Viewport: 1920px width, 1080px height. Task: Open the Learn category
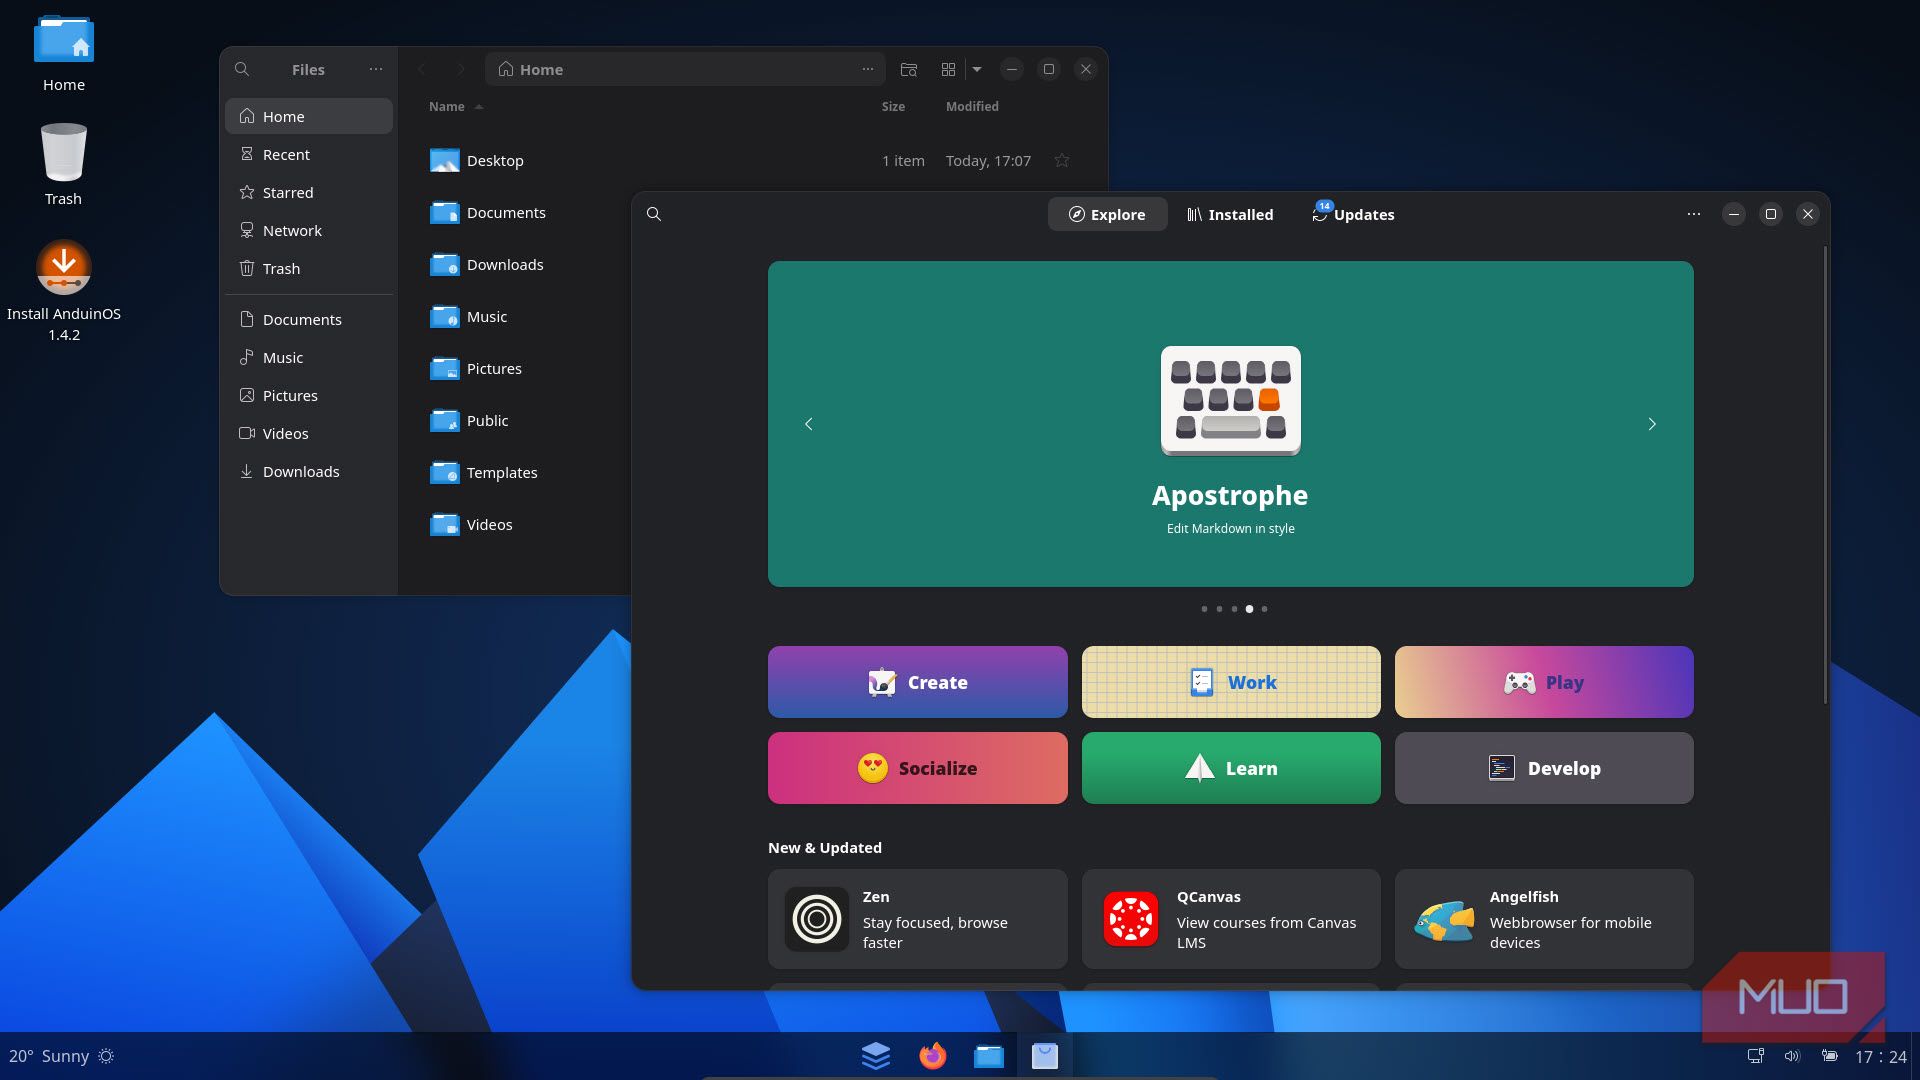point(1231,768)
